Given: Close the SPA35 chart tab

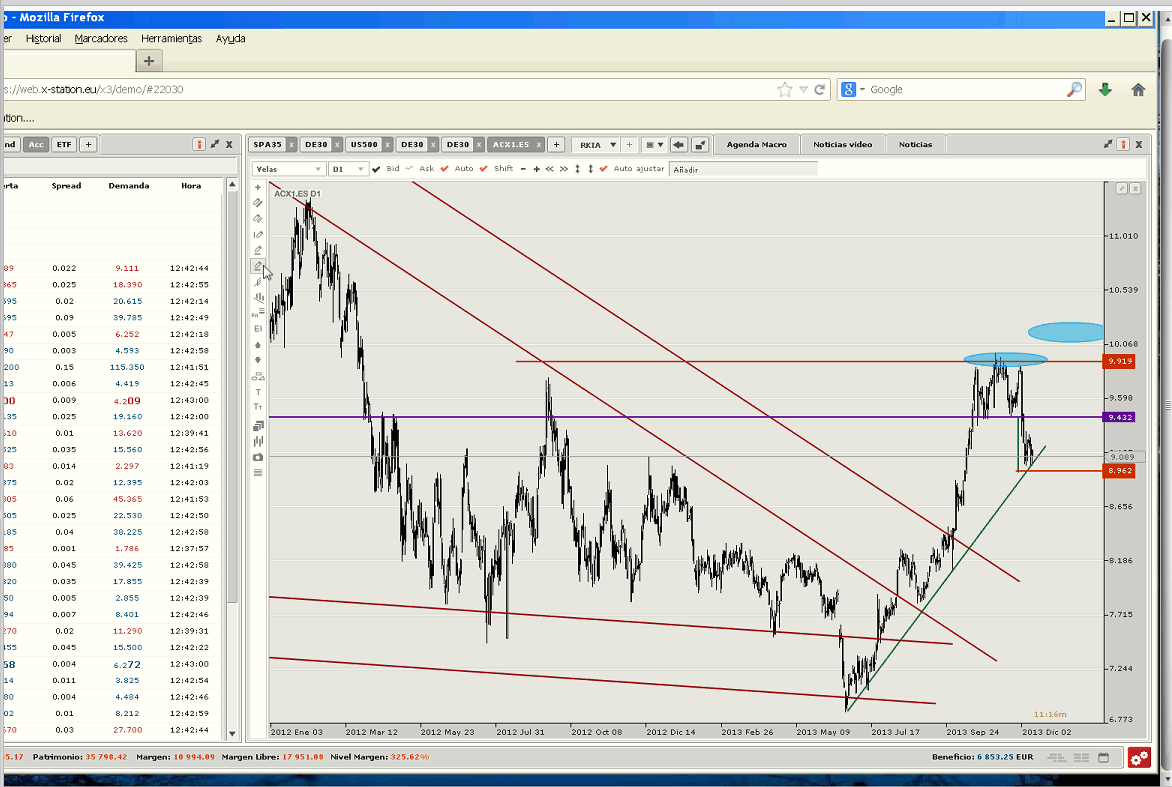Looking at the screenshot, I should coord(291,145).
